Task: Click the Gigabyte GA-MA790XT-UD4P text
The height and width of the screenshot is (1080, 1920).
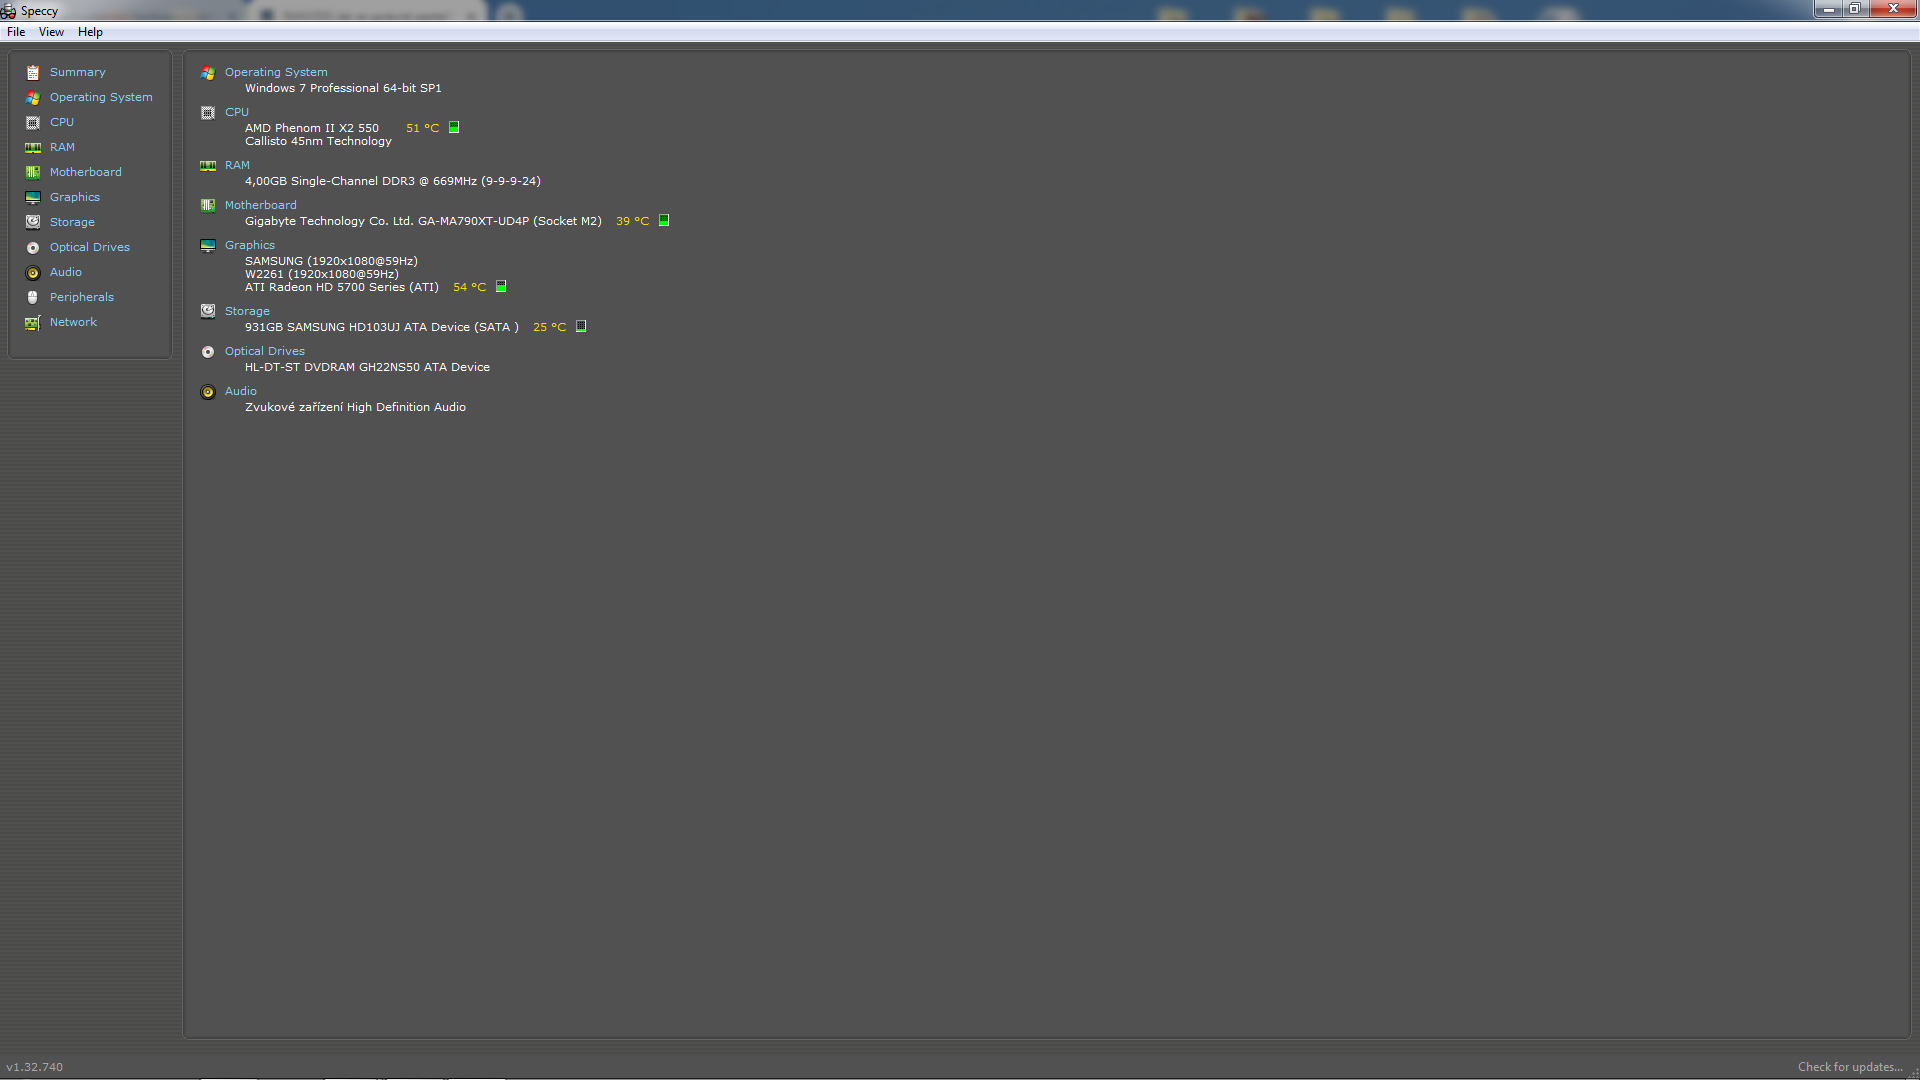Action: click(423, 221)
